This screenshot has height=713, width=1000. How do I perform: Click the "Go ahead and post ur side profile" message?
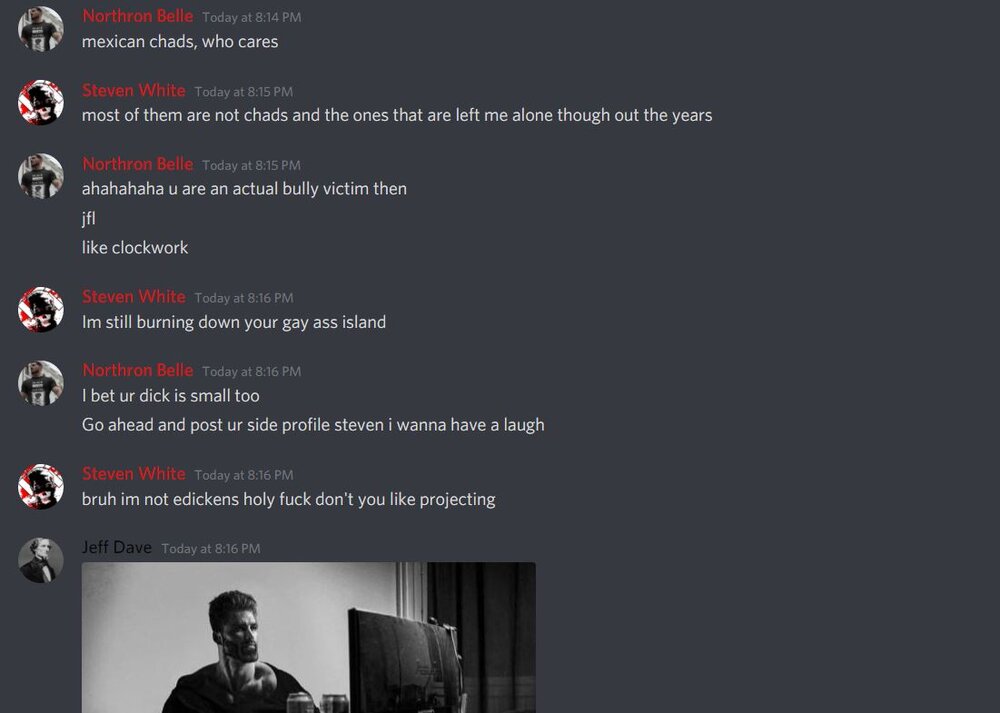point(313,425)
